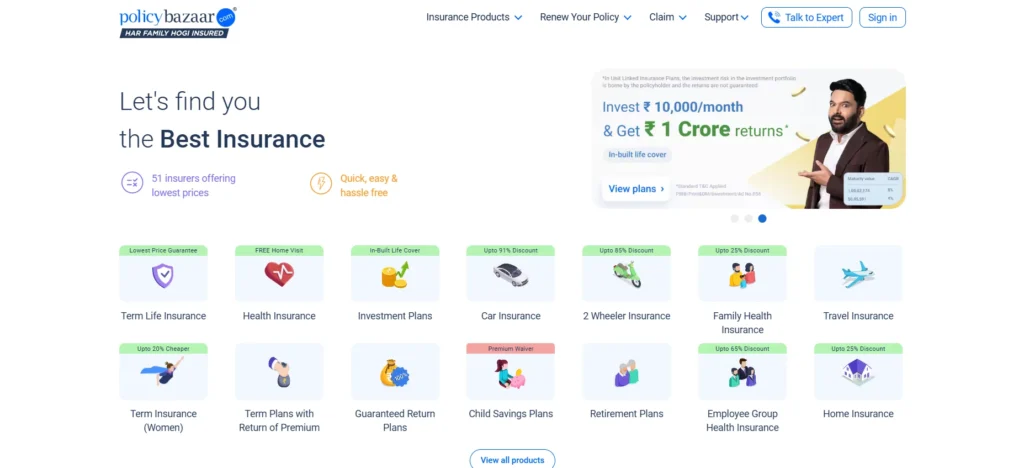Open the Term Life Insurance shield icon
Screen dimensions: 1024x468
163,275
